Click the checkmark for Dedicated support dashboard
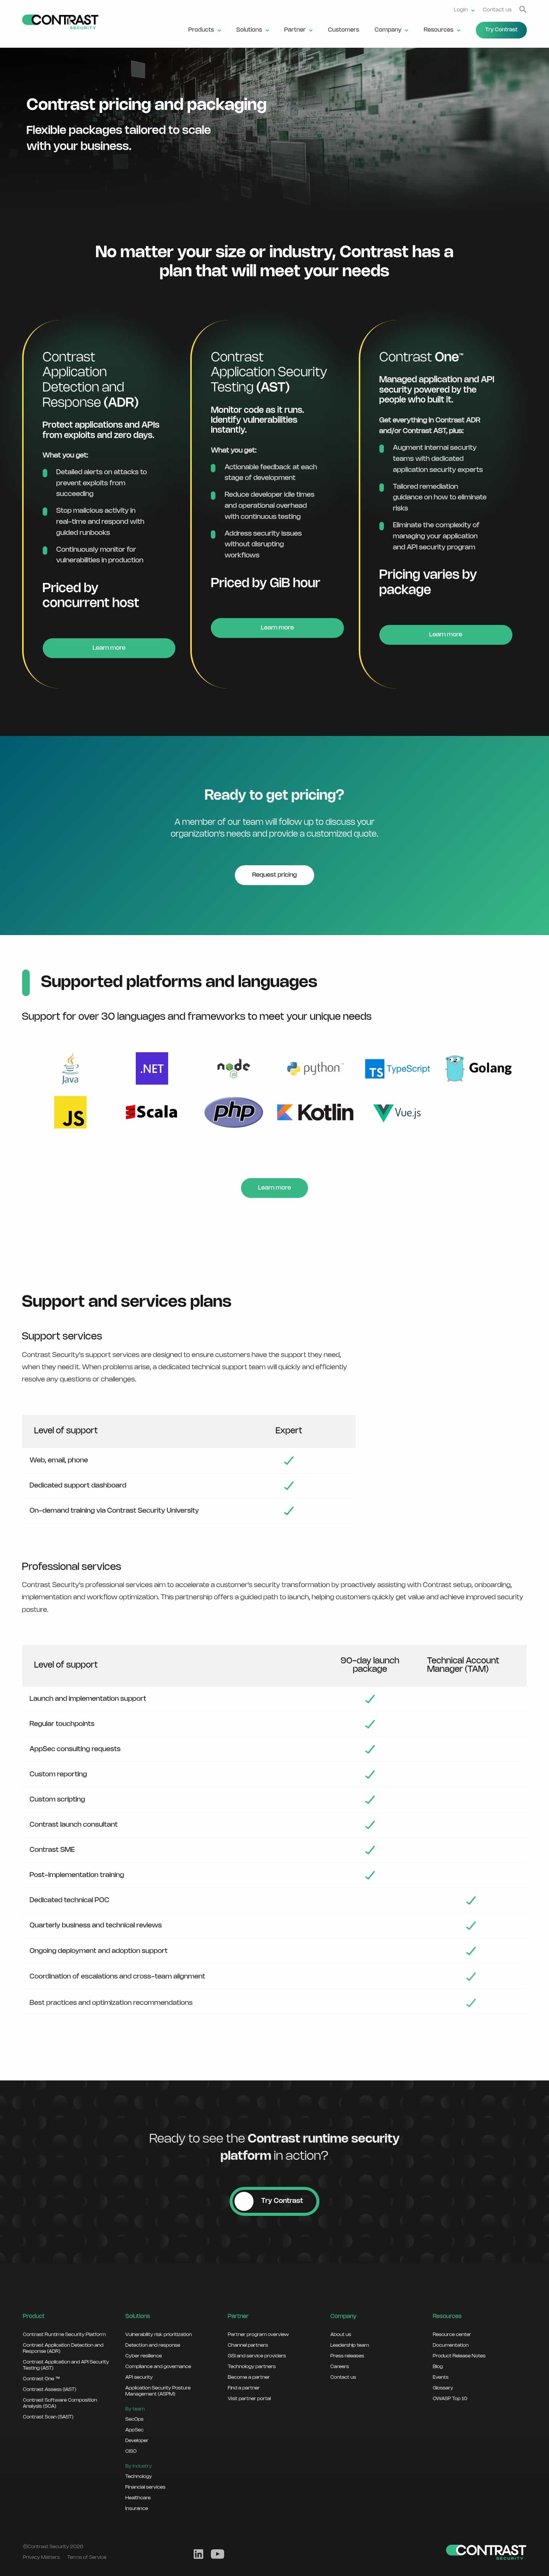This screenshot has width=549, height=2576. 288,1485
